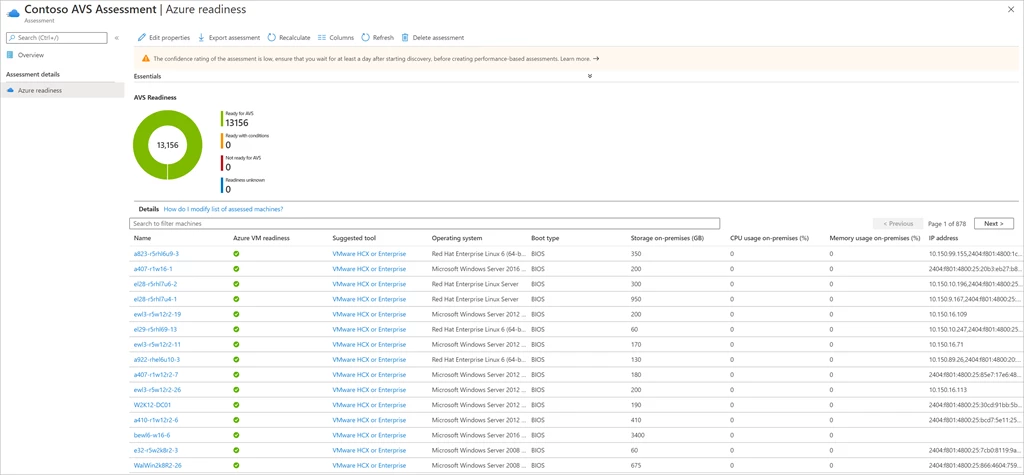Click the Azure readiness cloud icon in sidebar
This screenshot has width=1024, height=475.
tap(10, 90)
